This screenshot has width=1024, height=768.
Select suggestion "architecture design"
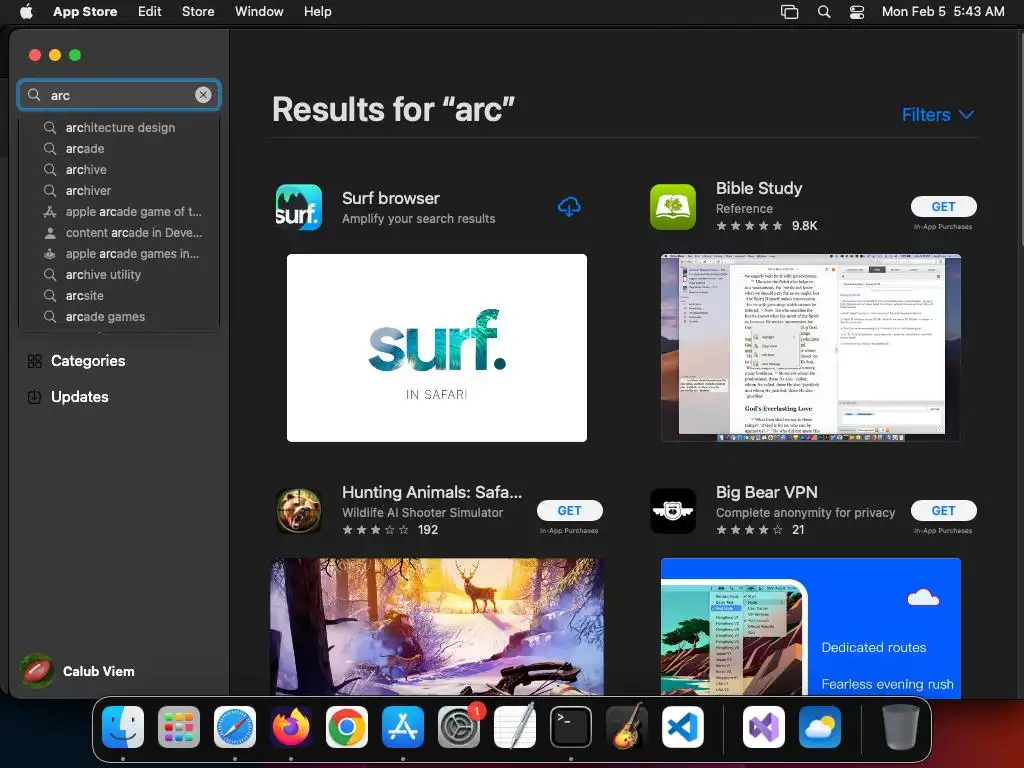pos(120,128)
